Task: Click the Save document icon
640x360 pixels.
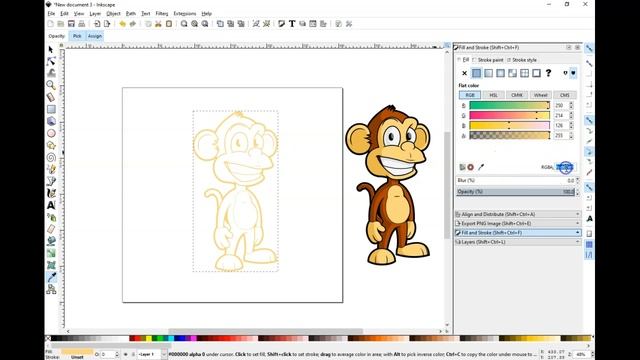Action: [71, 24]
